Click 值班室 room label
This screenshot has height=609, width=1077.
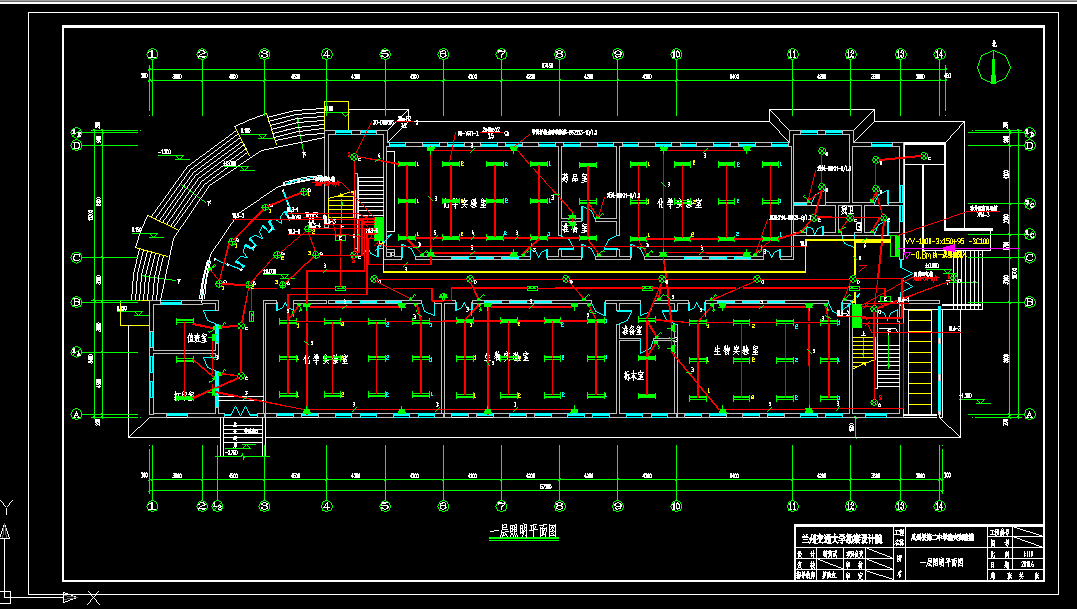(198, 338)
